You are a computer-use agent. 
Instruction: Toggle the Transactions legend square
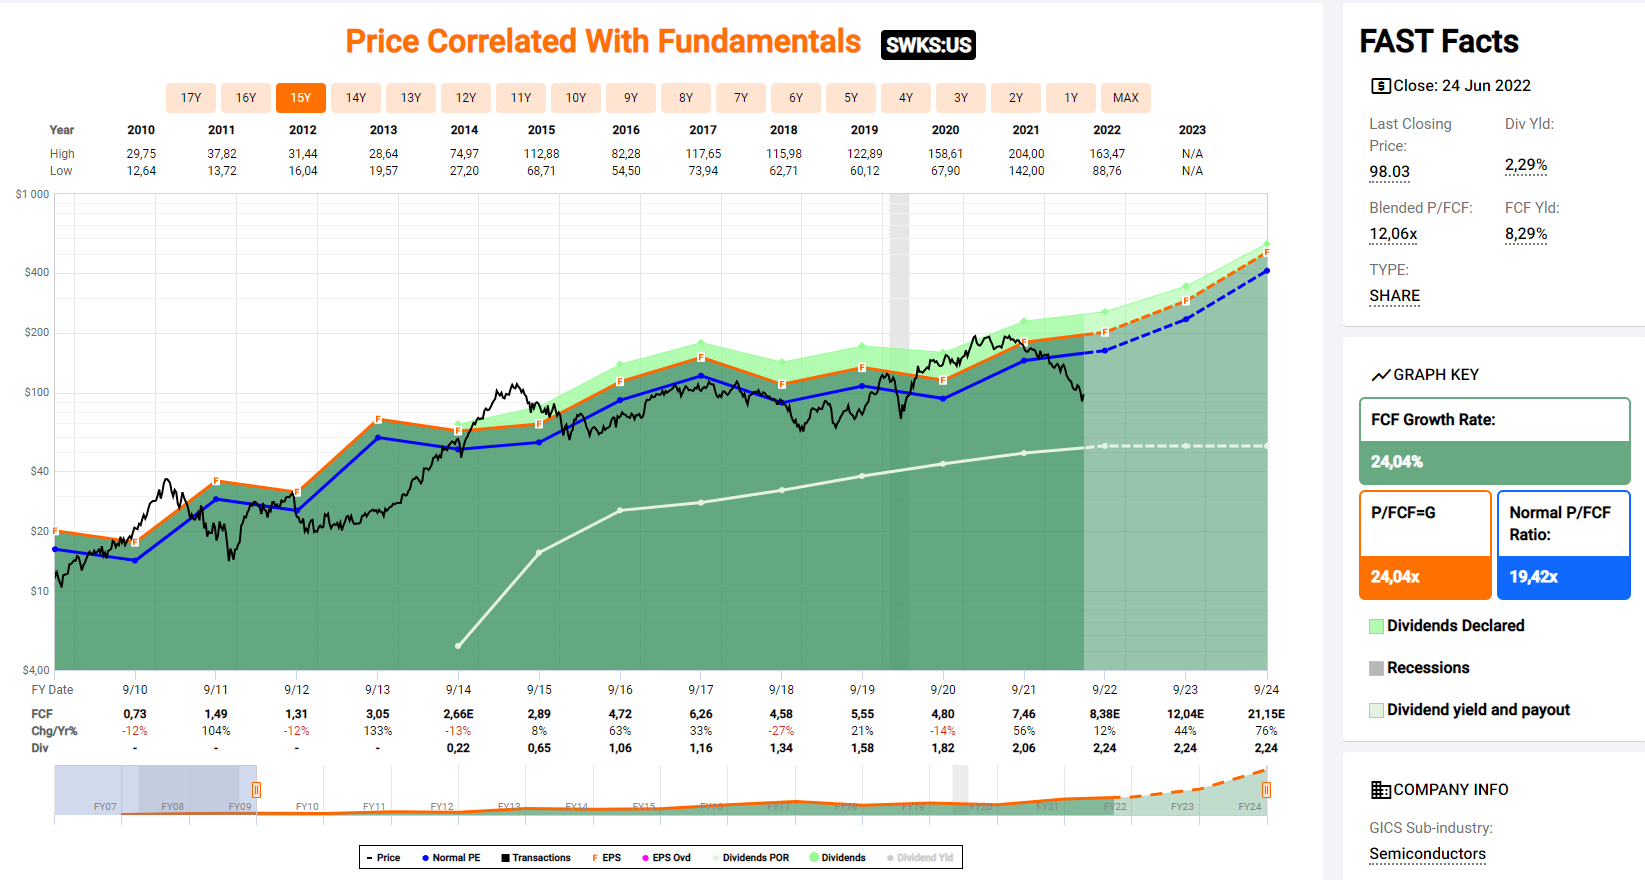tap(506, 858)
